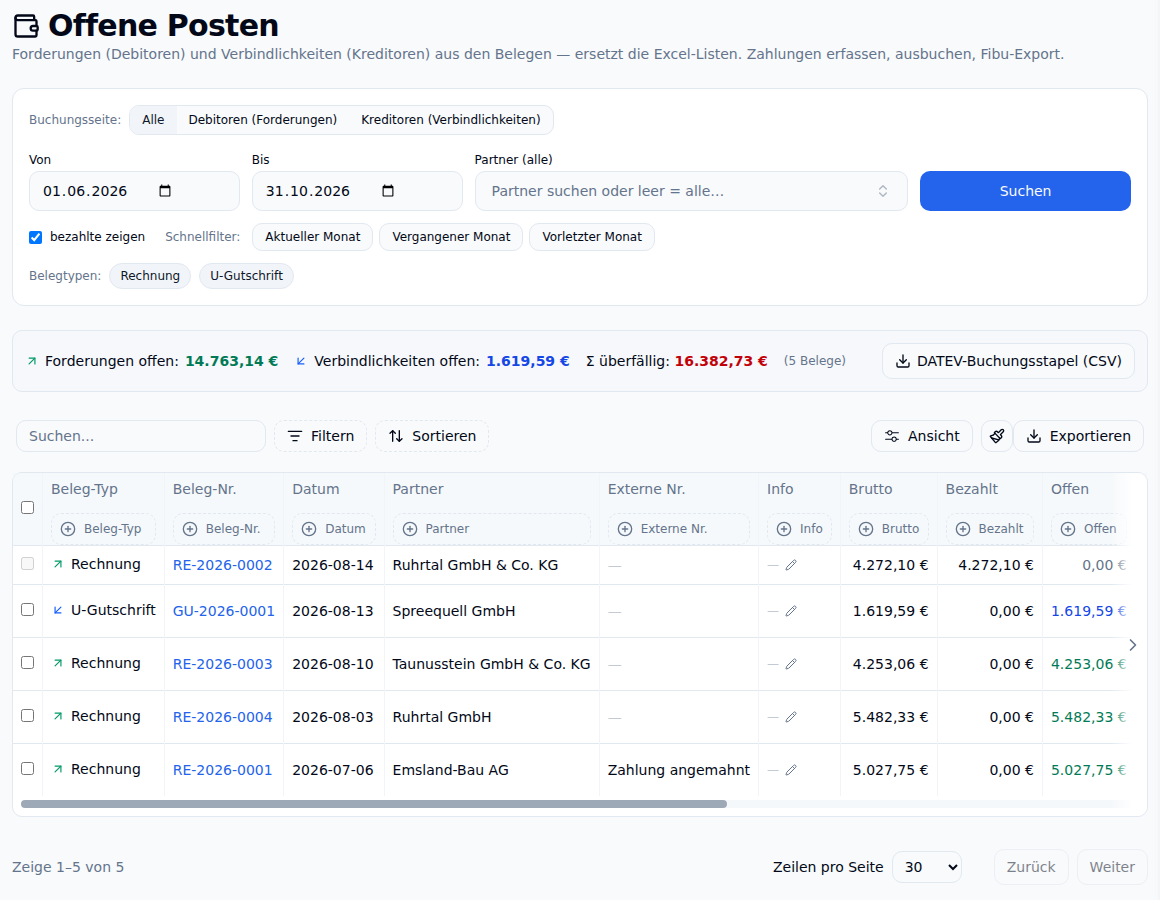Open the Partner search combo box
The width and height of the screenshot is (1160, 900).
pos(691,191)
